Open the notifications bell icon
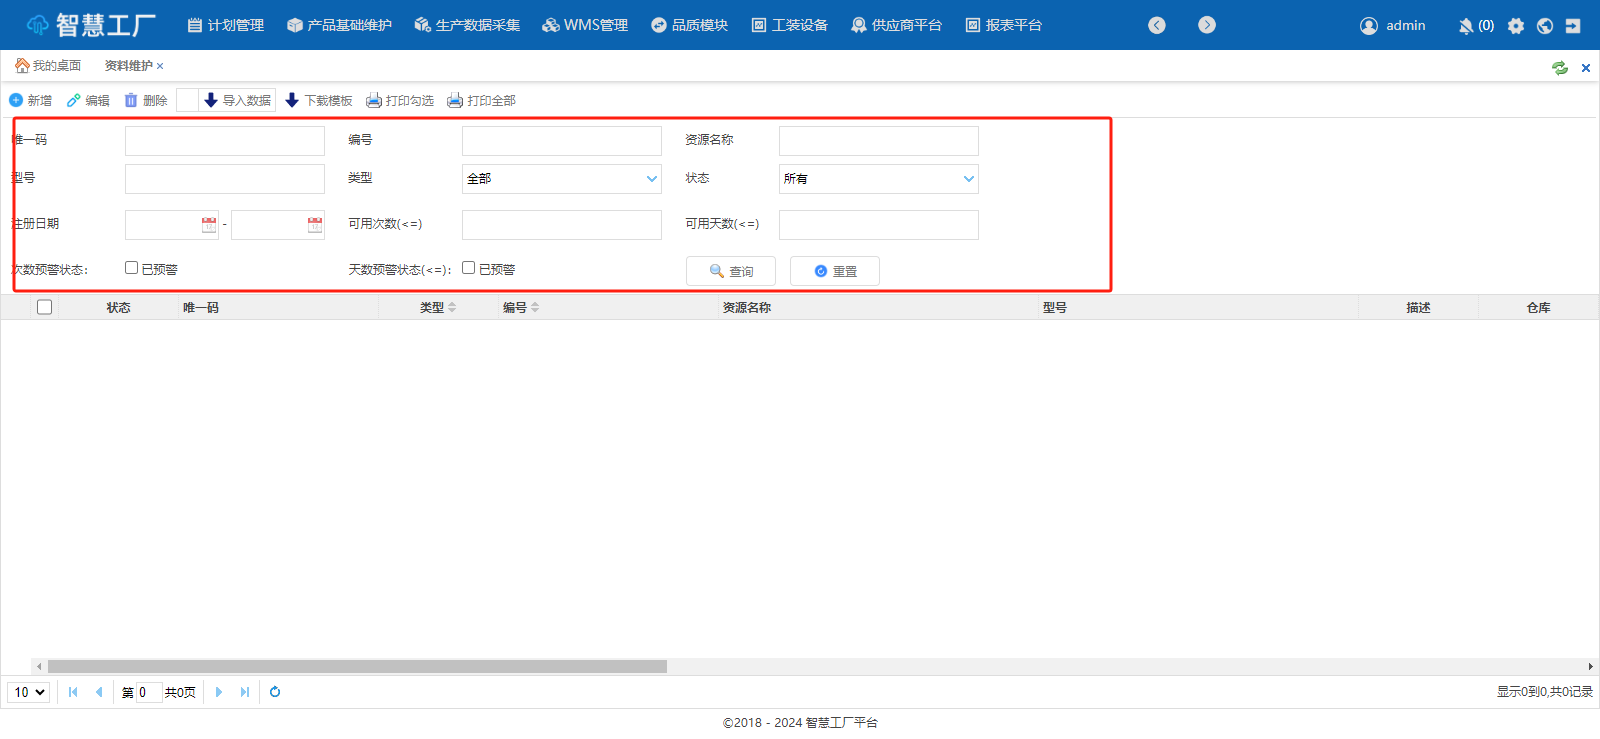1600x739 pixels. pyautogui.click(x=1466, y=26)
